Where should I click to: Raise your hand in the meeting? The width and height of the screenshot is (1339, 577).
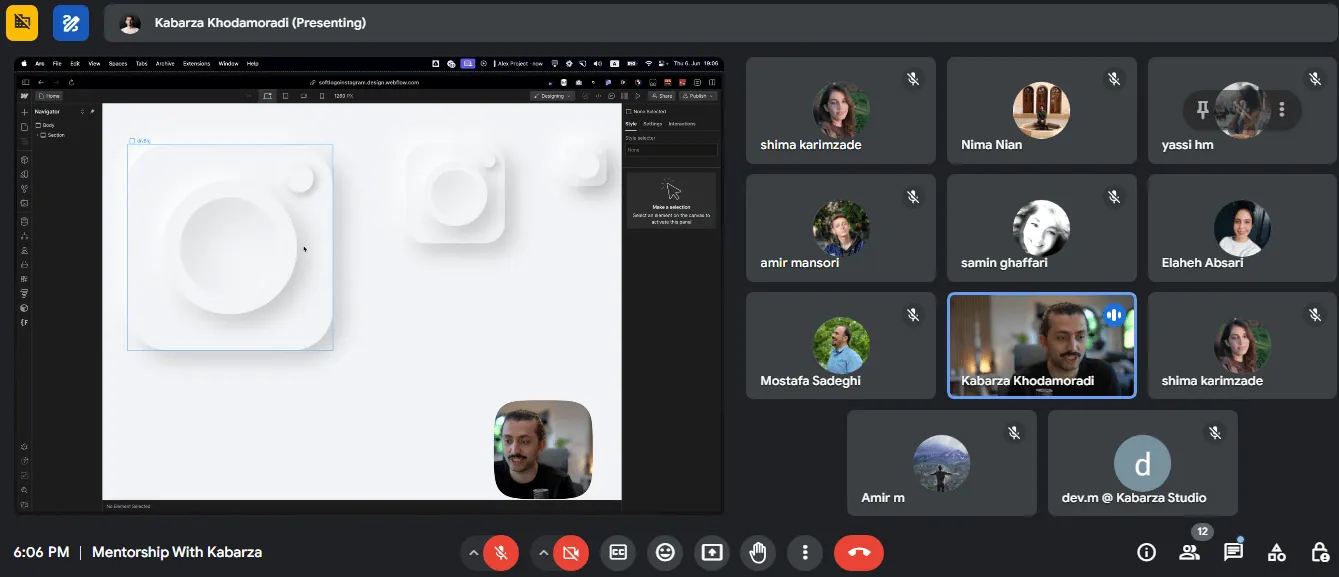click(758, 552)
